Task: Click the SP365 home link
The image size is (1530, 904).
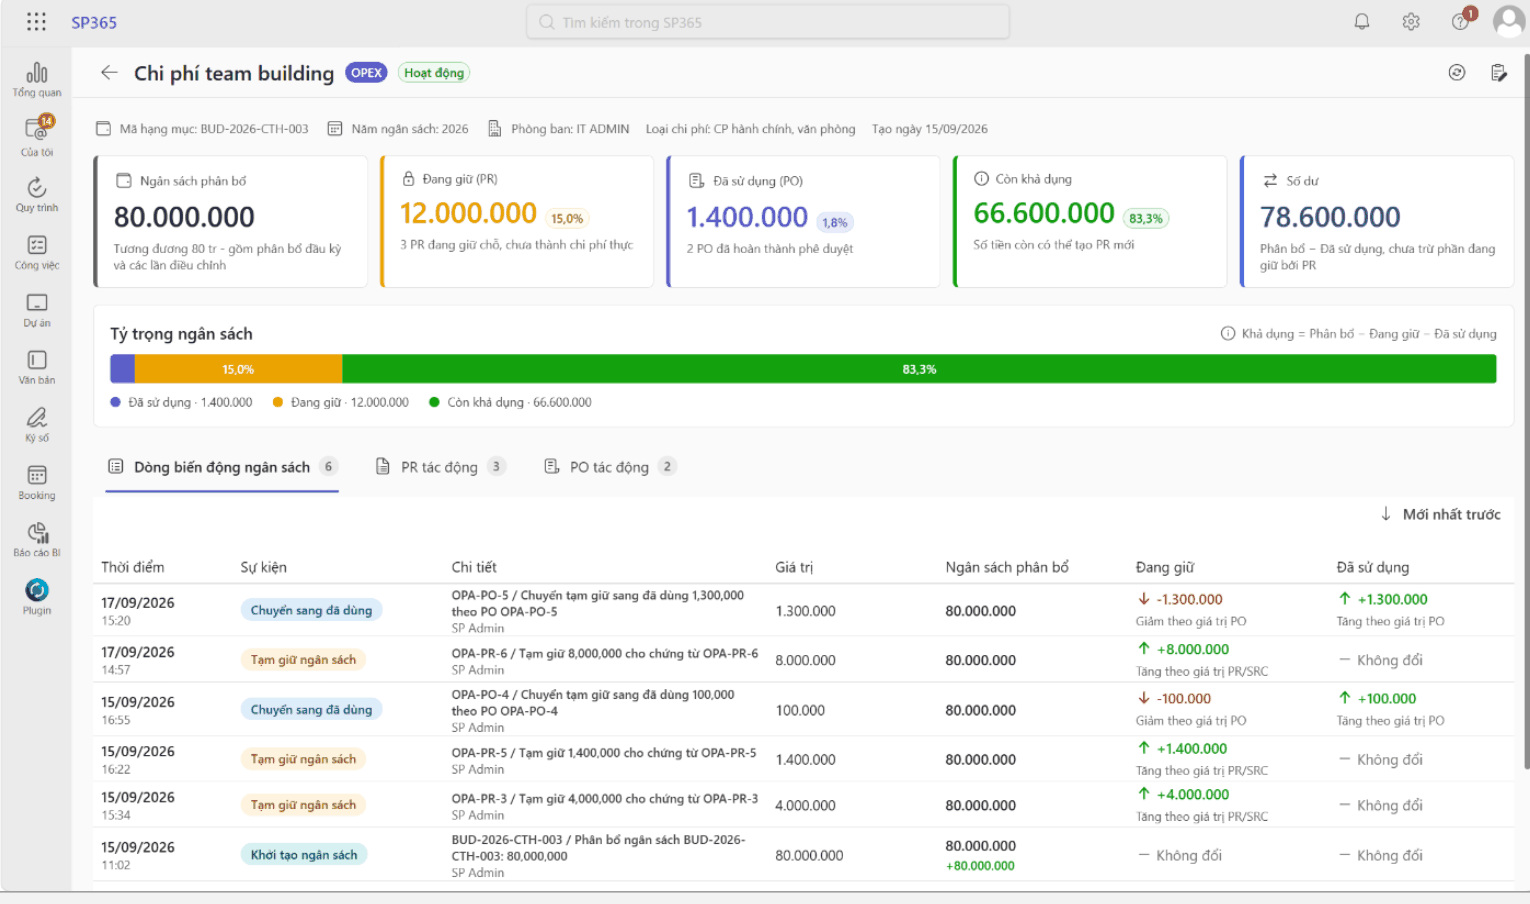Action: click(94, 22)
